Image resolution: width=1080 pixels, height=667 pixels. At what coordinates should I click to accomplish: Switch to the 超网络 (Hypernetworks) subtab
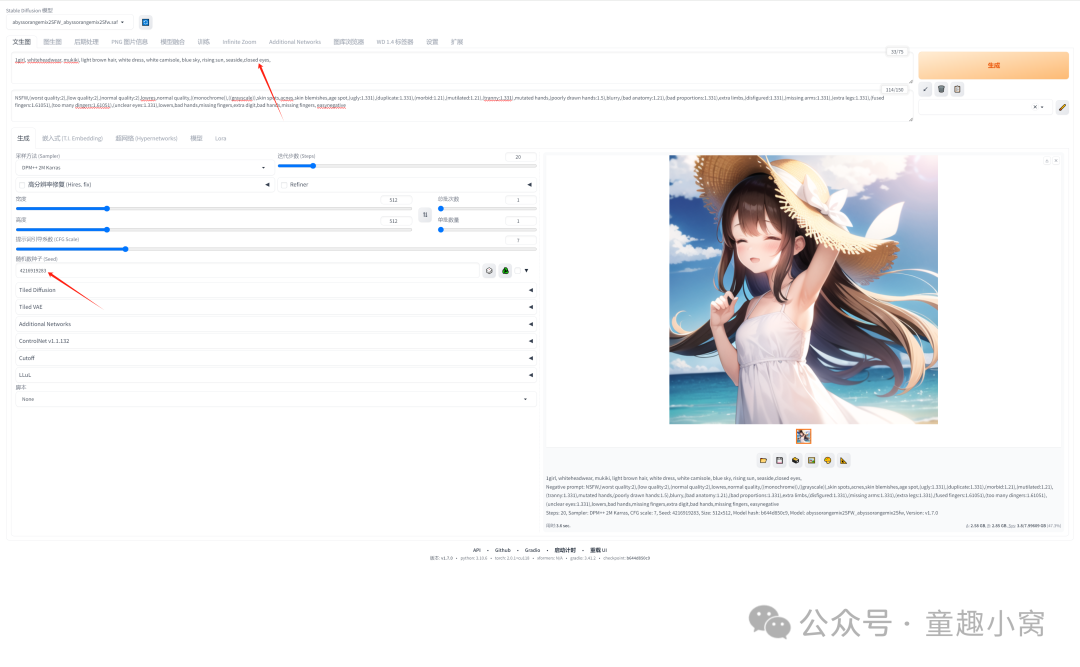coord(146,138)
